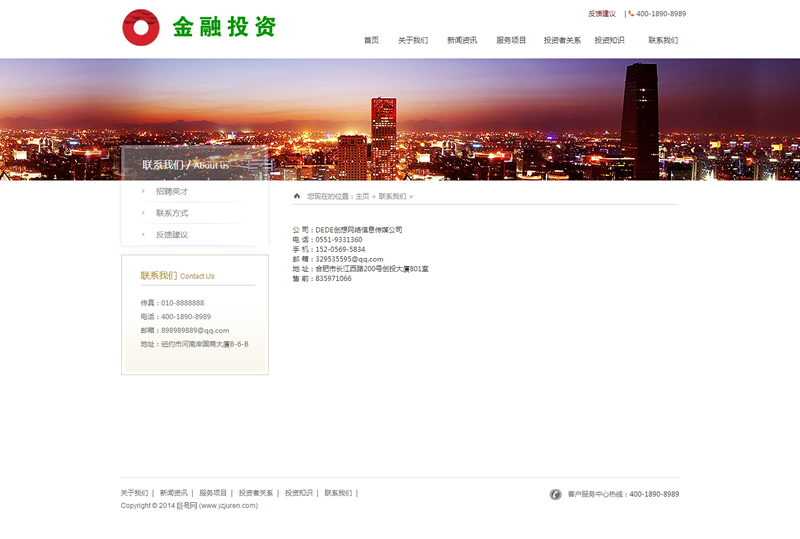The image size is (800, 539).
Task: Click the arrow bullet beside 反馈建议 in sidebar
Action: click(x=143, y=235)
